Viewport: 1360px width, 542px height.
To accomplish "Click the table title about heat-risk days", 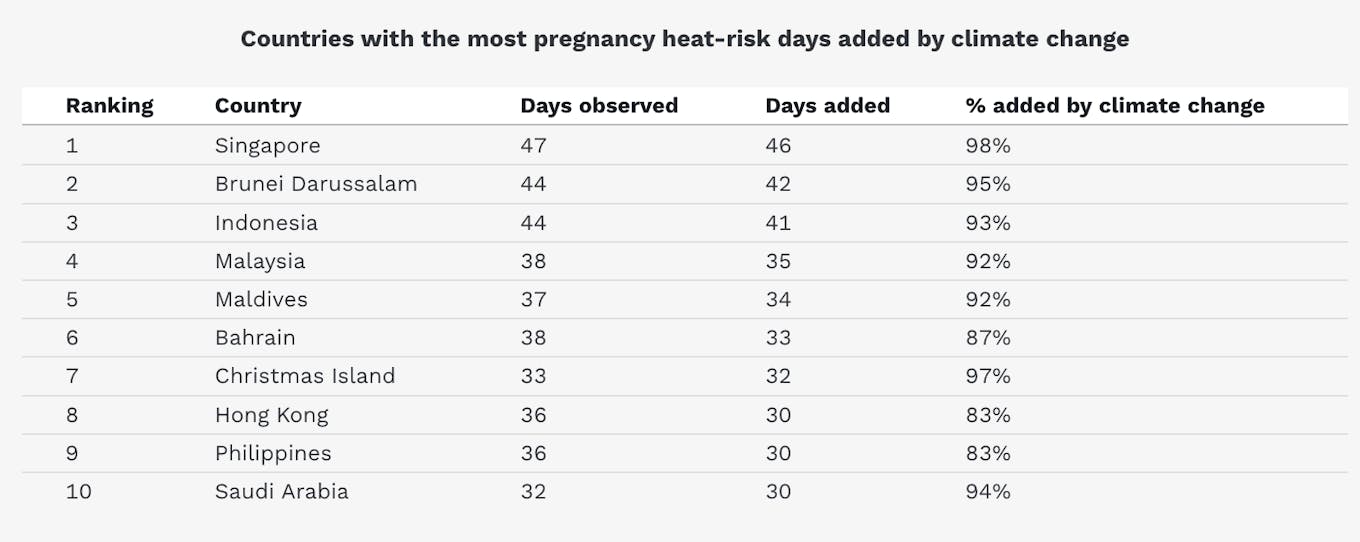I will click(x=685, y=40).
